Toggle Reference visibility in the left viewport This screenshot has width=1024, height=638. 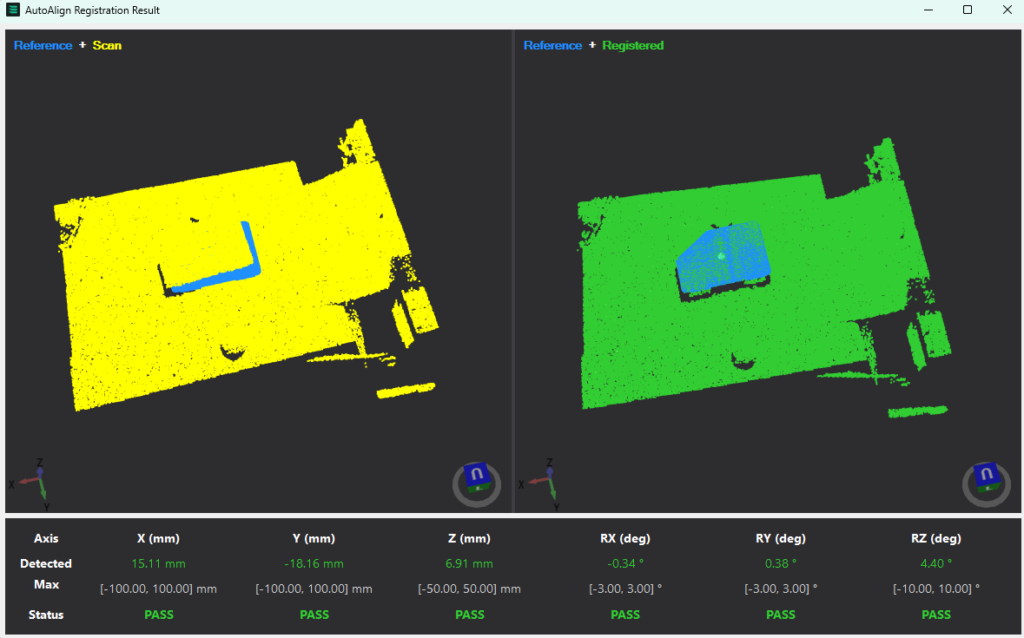click(43, 45)
